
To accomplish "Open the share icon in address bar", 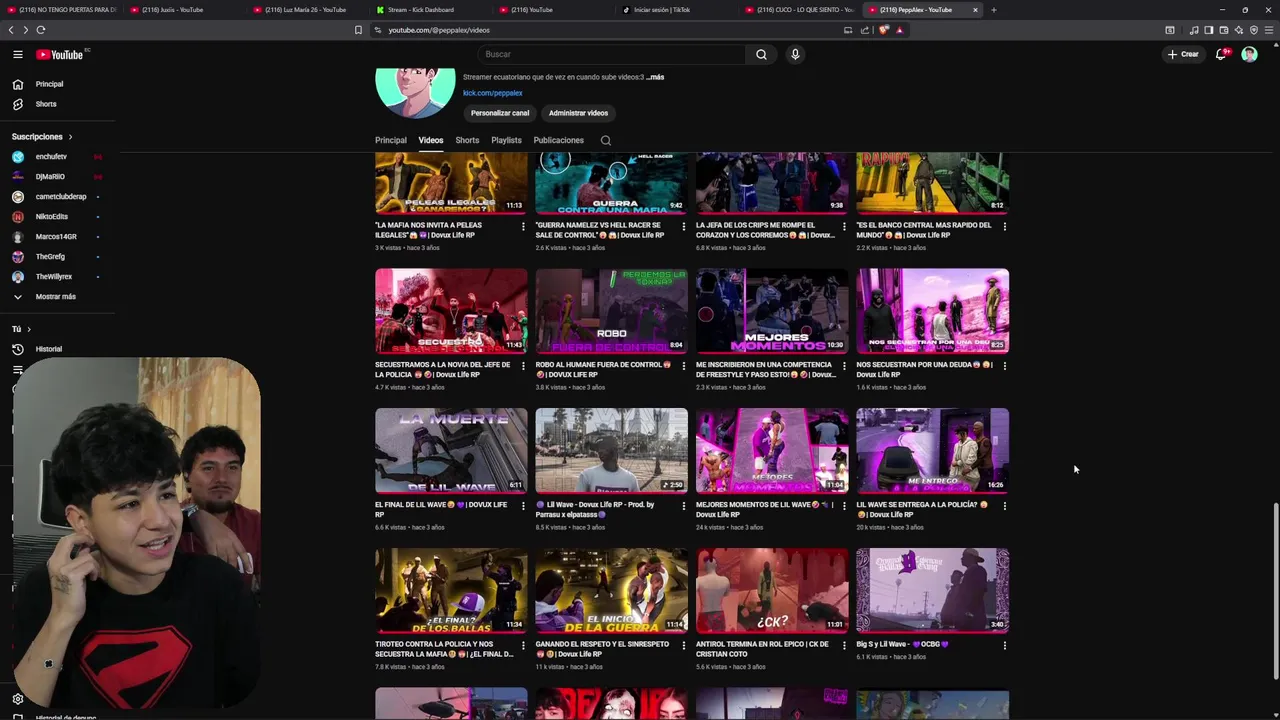I will click(865, 30).
